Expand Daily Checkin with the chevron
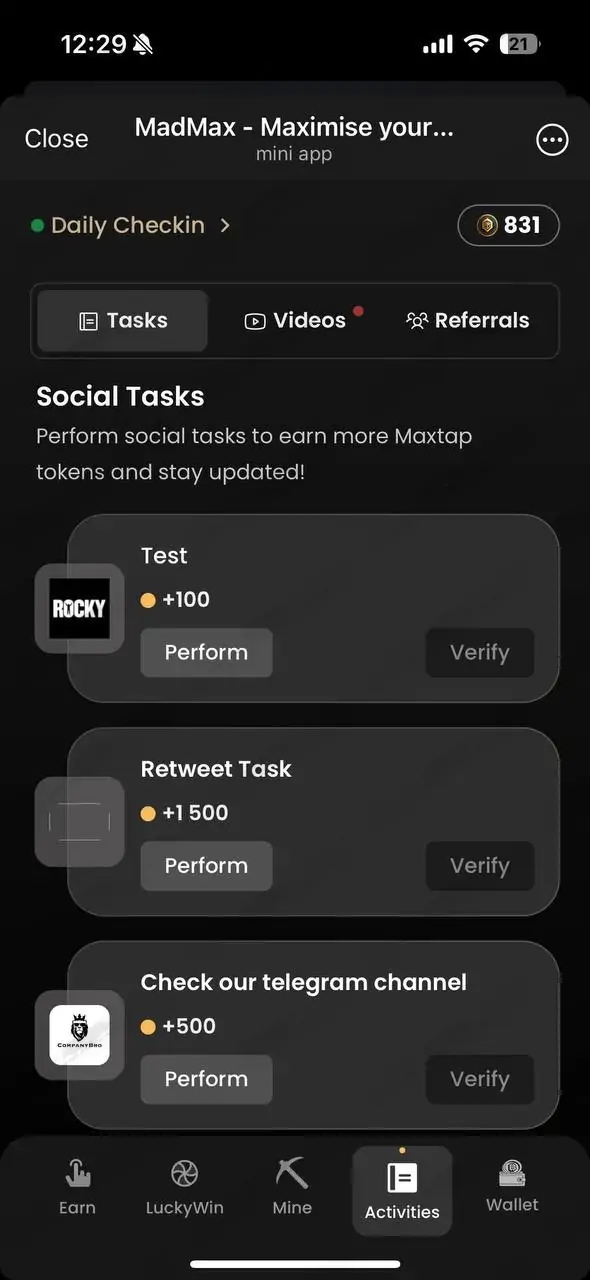This screenshot has height=1280, width=590. click(225, 225)
